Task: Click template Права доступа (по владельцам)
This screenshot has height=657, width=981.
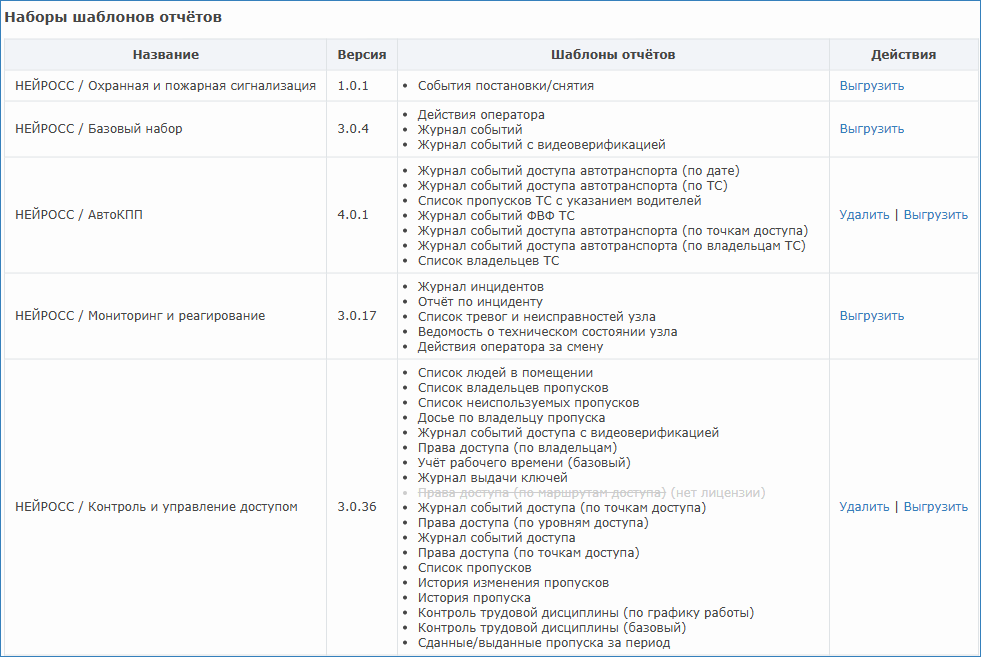Action: pyautogui.click(x=517, y=448)
